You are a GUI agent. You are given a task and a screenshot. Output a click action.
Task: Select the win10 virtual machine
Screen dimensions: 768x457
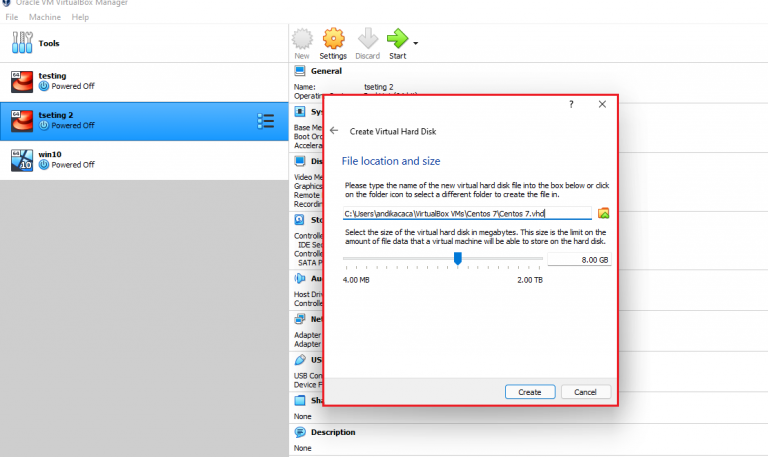[144, 160]
